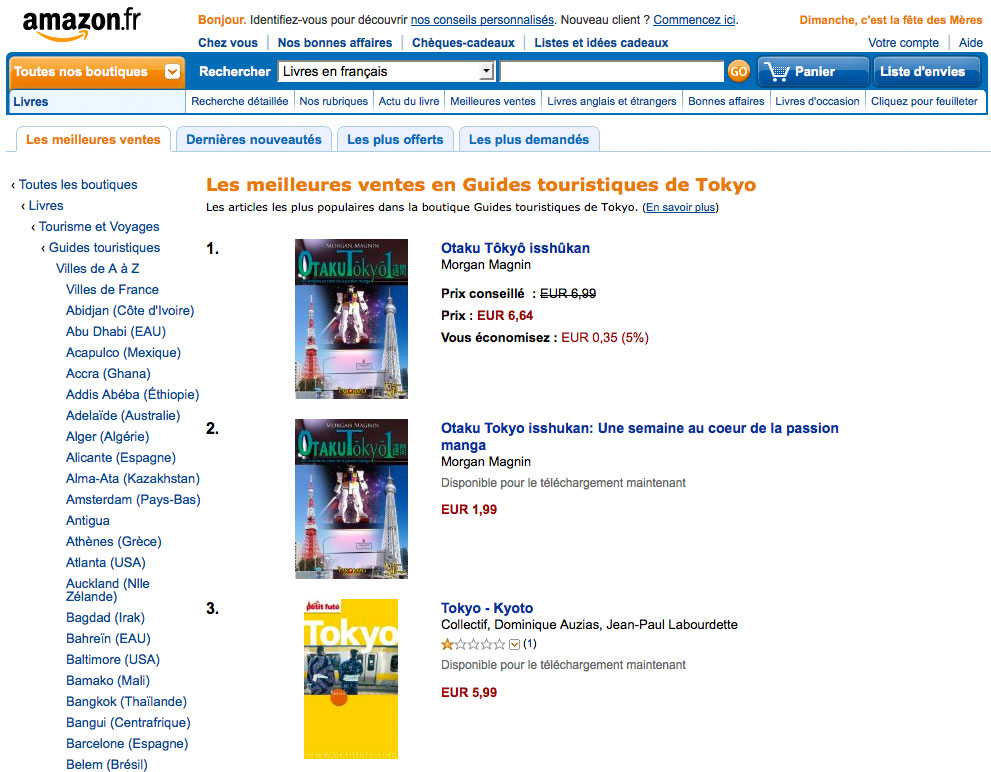The image size is (991, 772).
Task: Open the Les plus demandés tab
Action: (529, 140)
